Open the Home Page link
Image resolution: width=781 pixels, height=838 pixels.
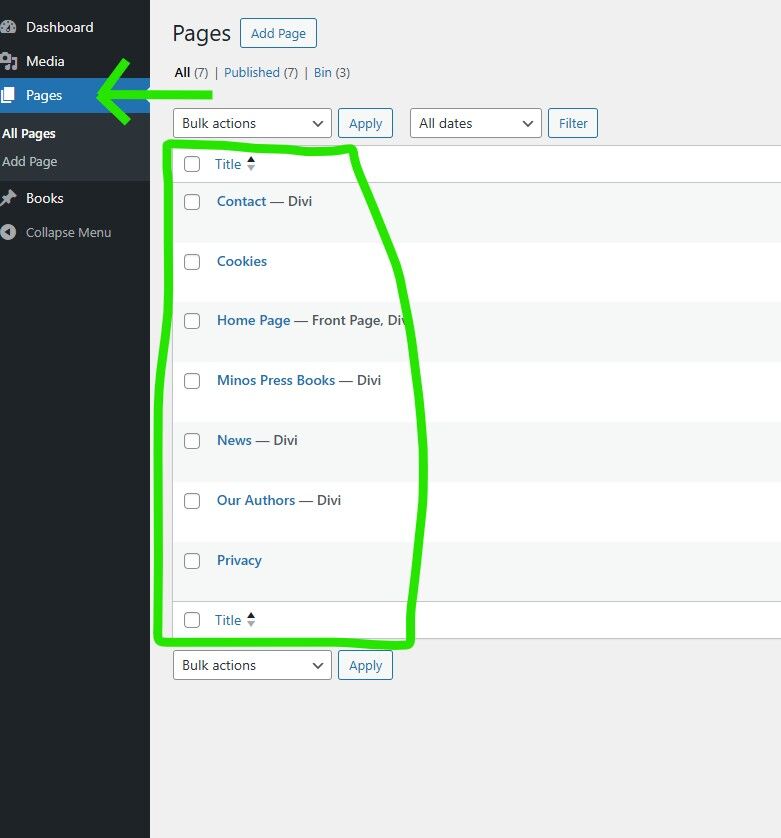(x=253, y=320)
